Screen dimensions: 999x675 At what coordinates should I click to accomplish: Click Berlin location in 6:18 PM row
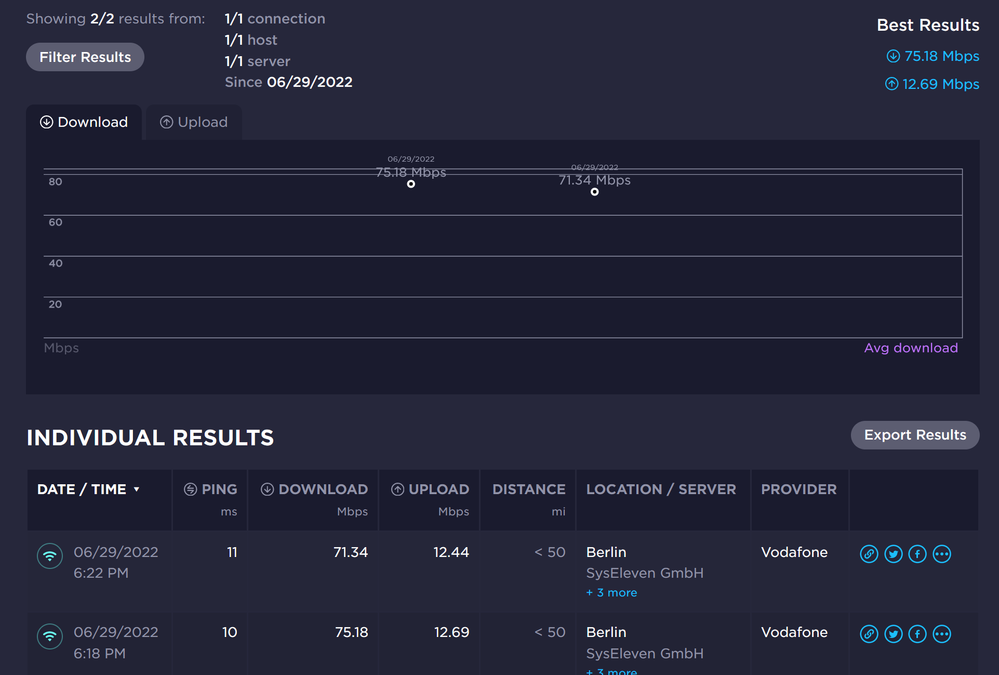coord(606,632)
